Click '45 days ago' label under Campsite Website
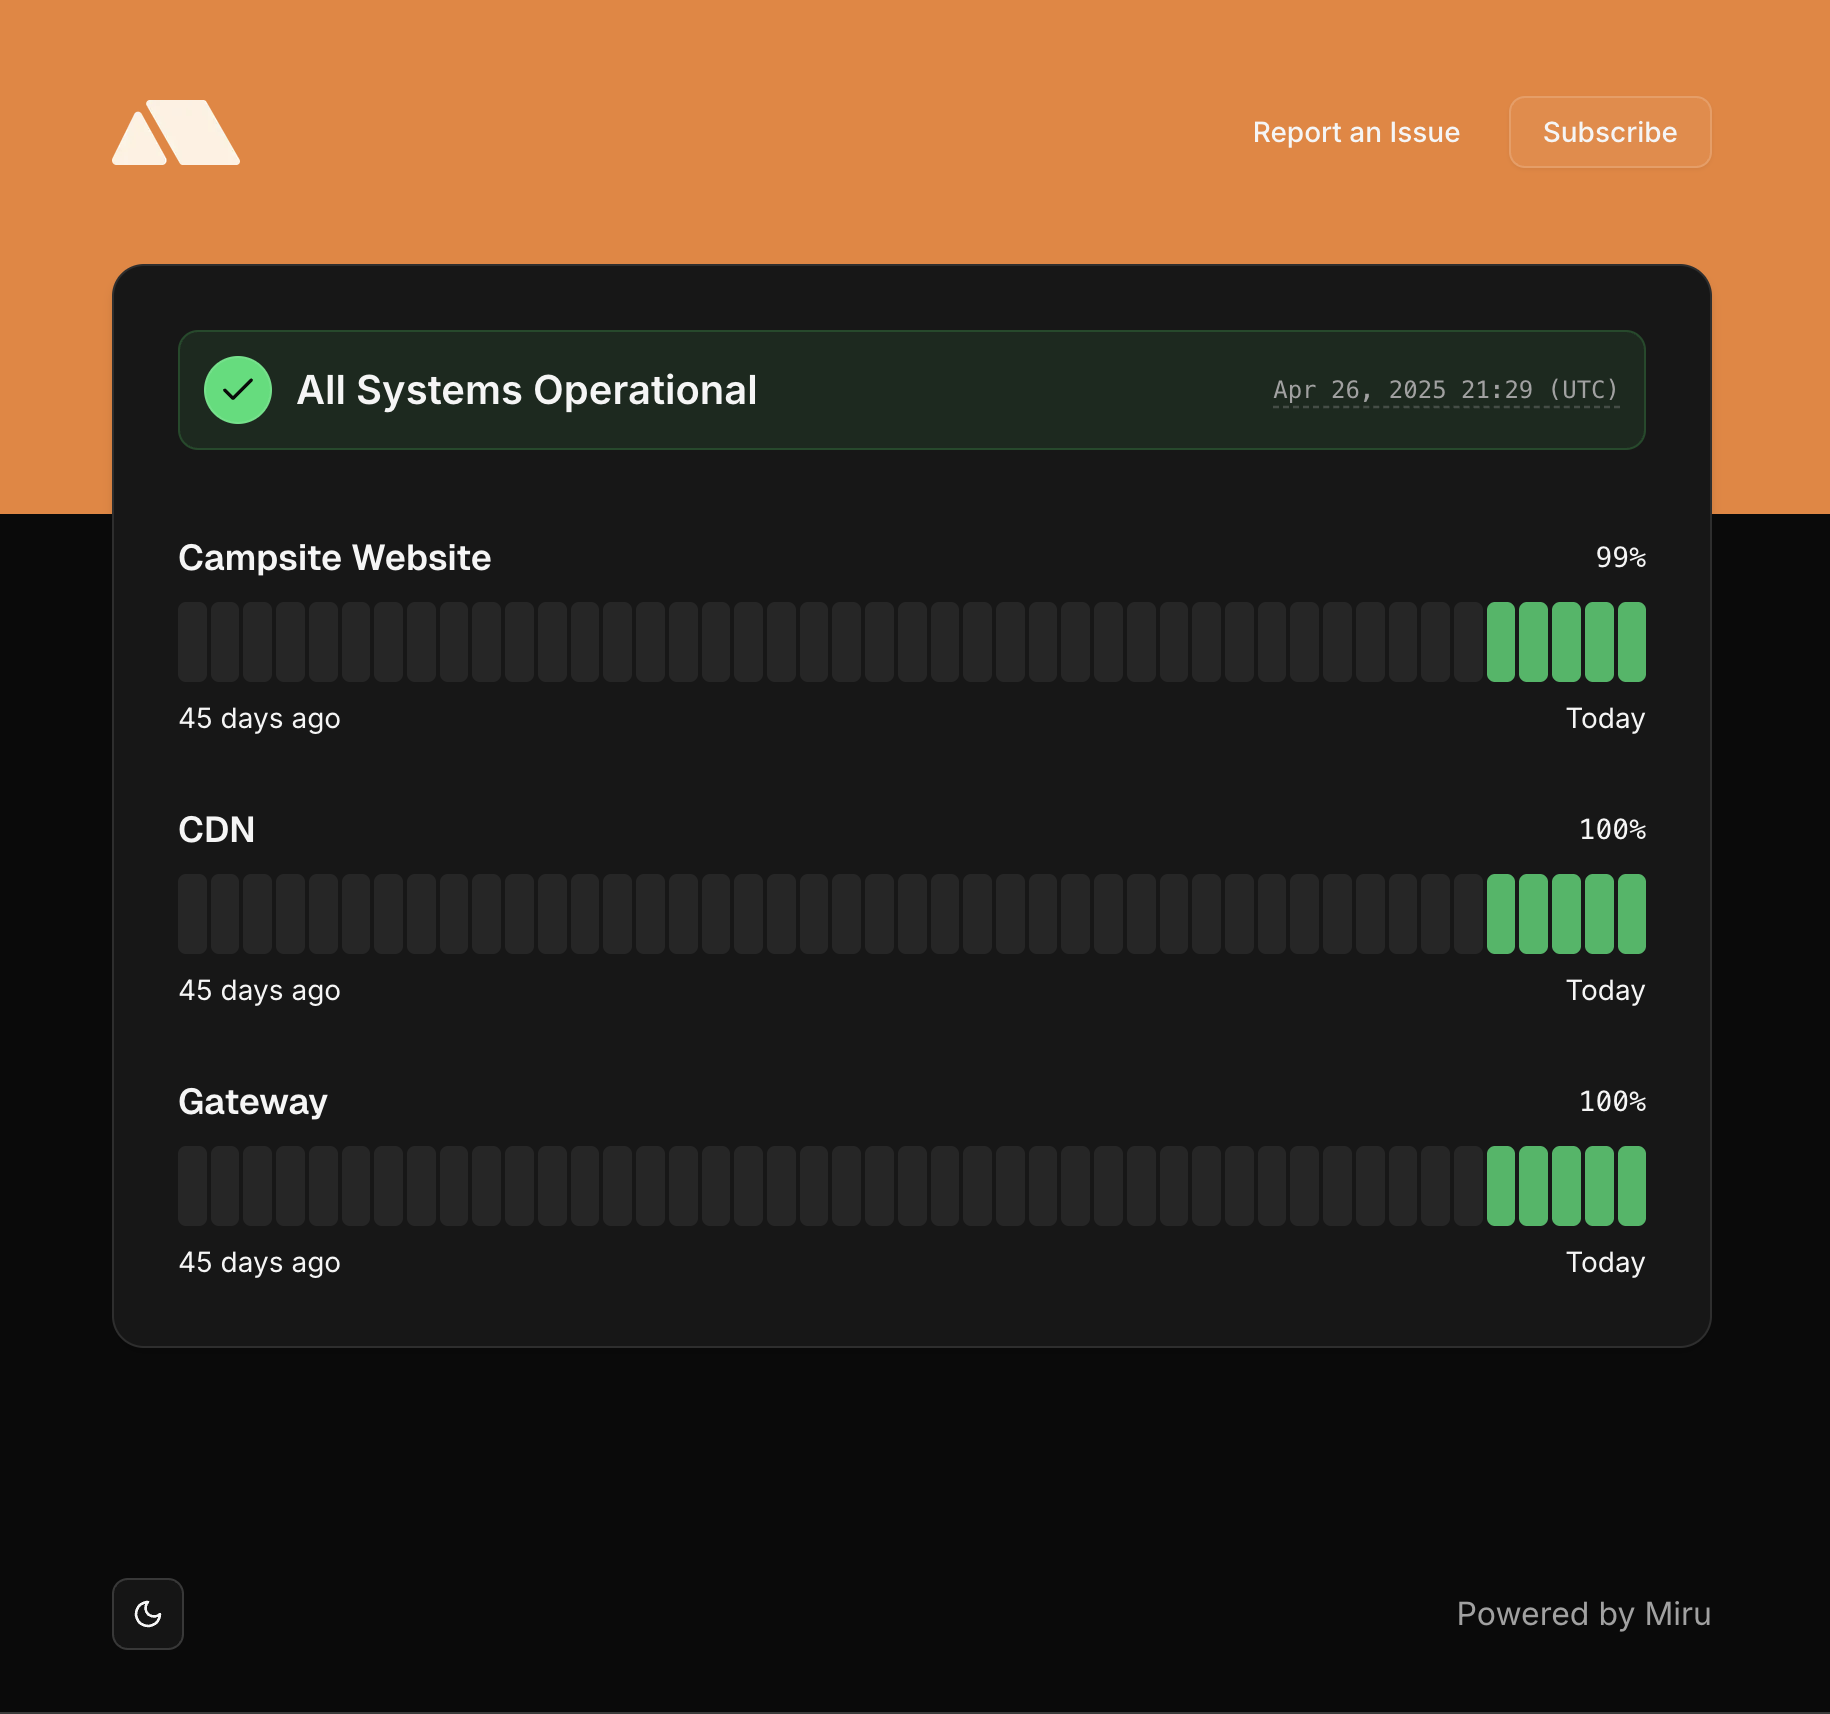This screenshot has width=1830, height=1714. point(260,719)
